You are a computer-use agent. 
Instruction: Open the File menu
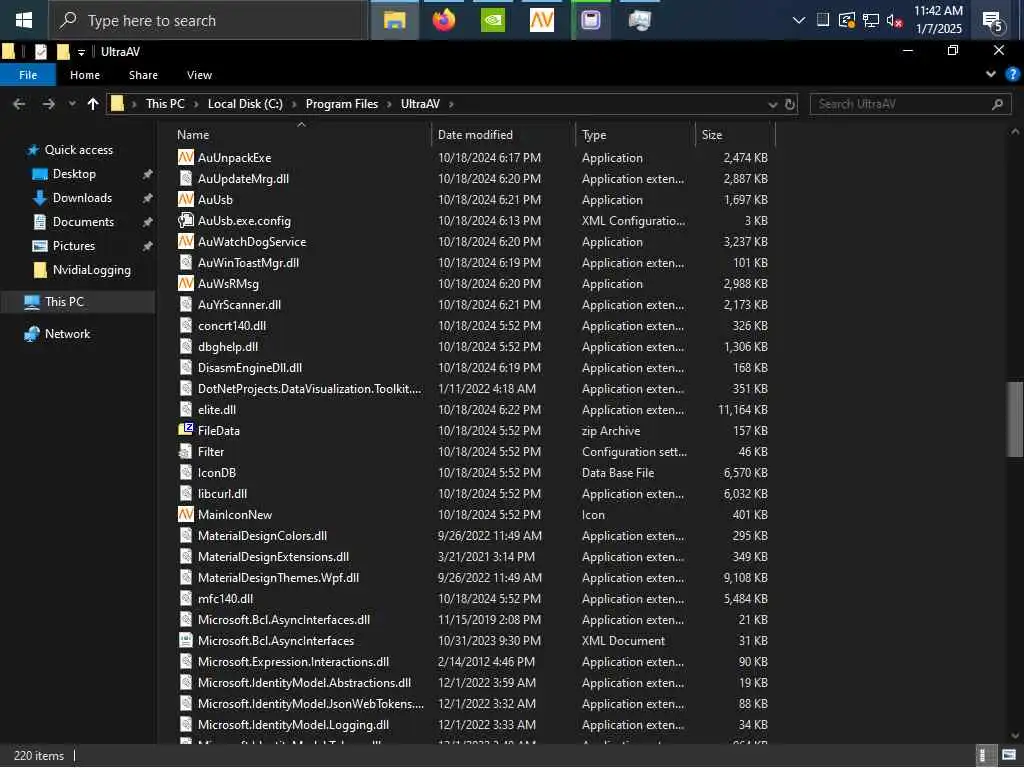(28, 74)
